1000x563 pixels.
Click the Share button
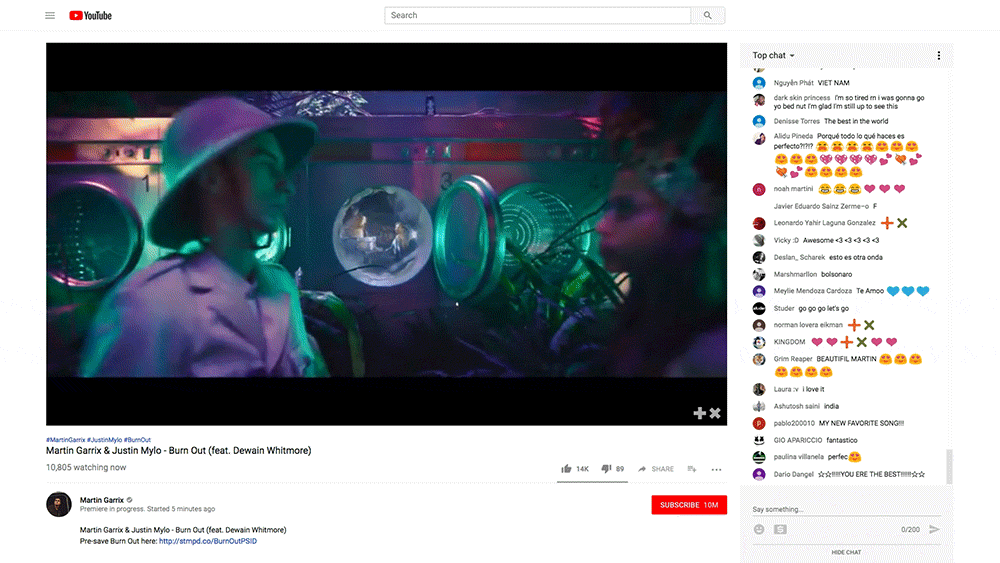coord(656,468)
